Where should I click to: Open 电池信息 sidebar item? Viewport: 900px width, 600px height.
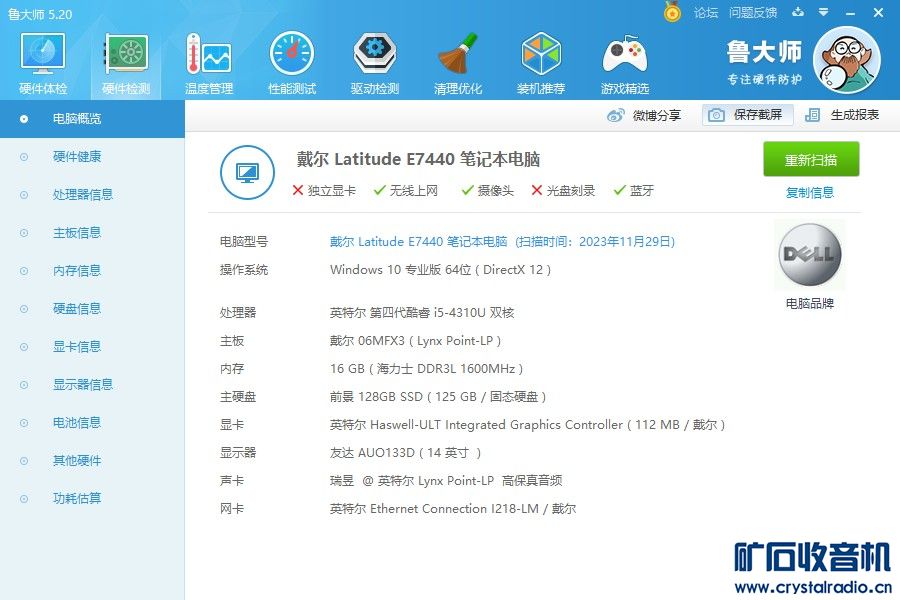click(92, 423)
